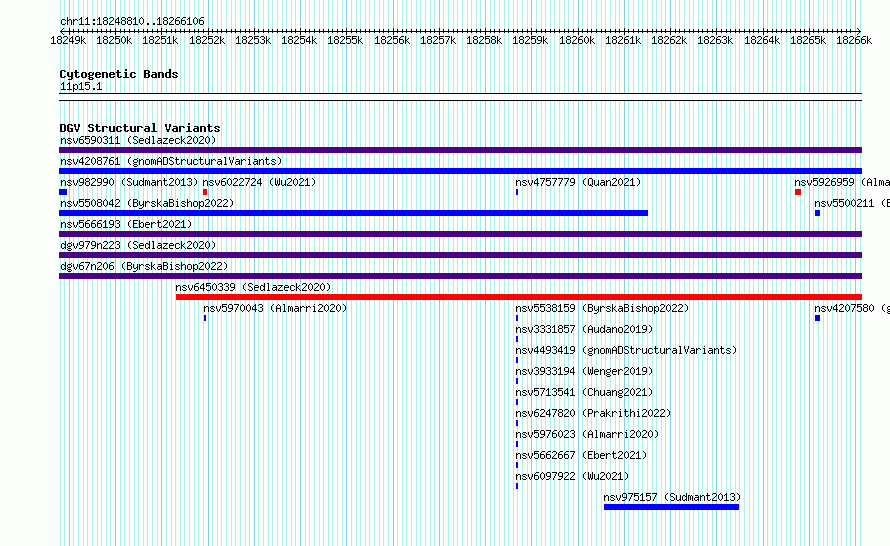Screen dimensions: 890x546
Task: Click the blue marker under nsv5976023
Action: pos(517,444)
